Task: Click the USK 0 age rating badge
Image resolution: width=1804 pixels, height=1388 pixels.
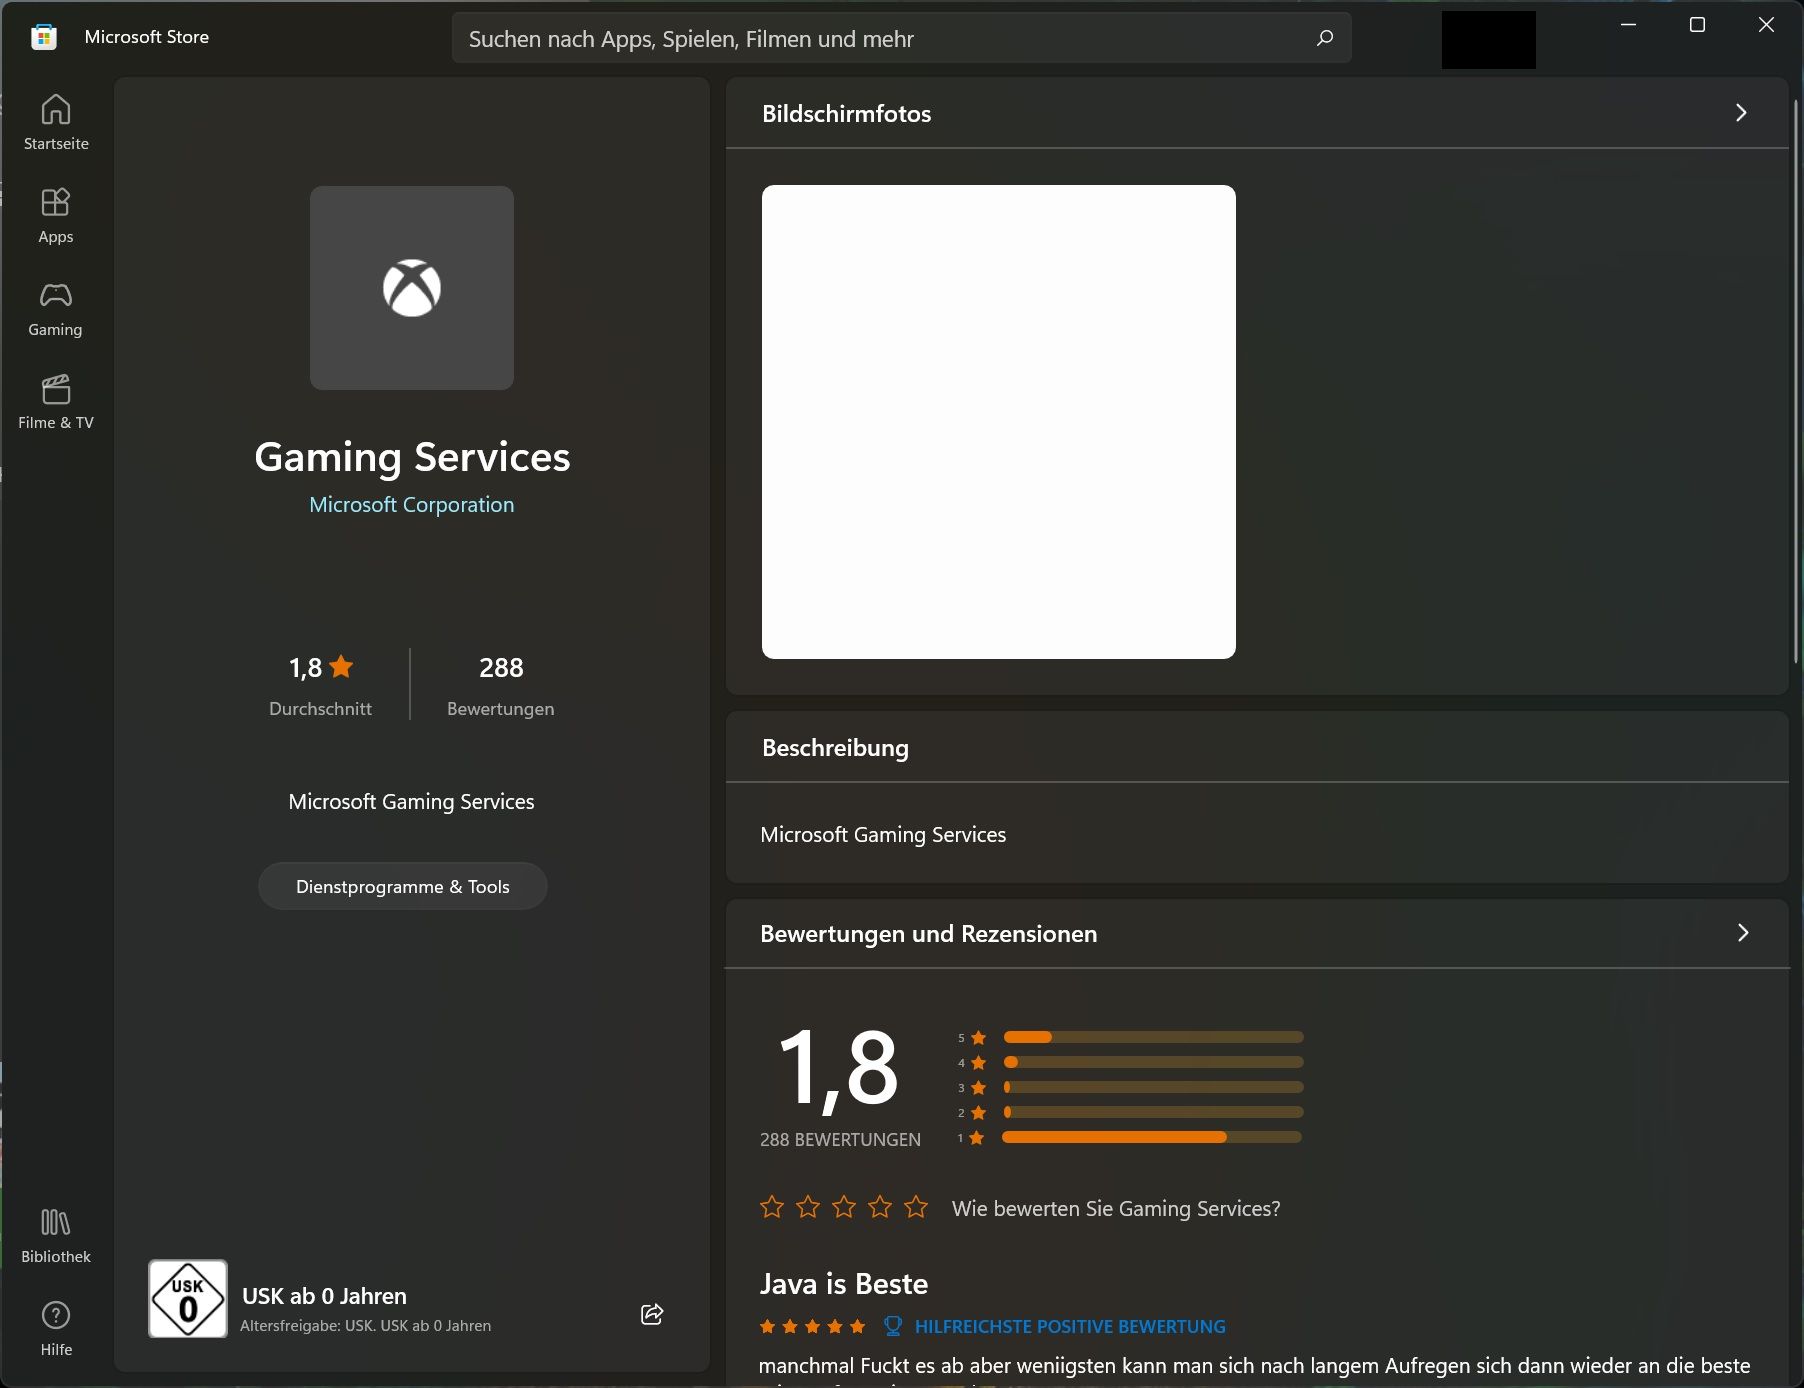Action: (x=188, y=1299)
